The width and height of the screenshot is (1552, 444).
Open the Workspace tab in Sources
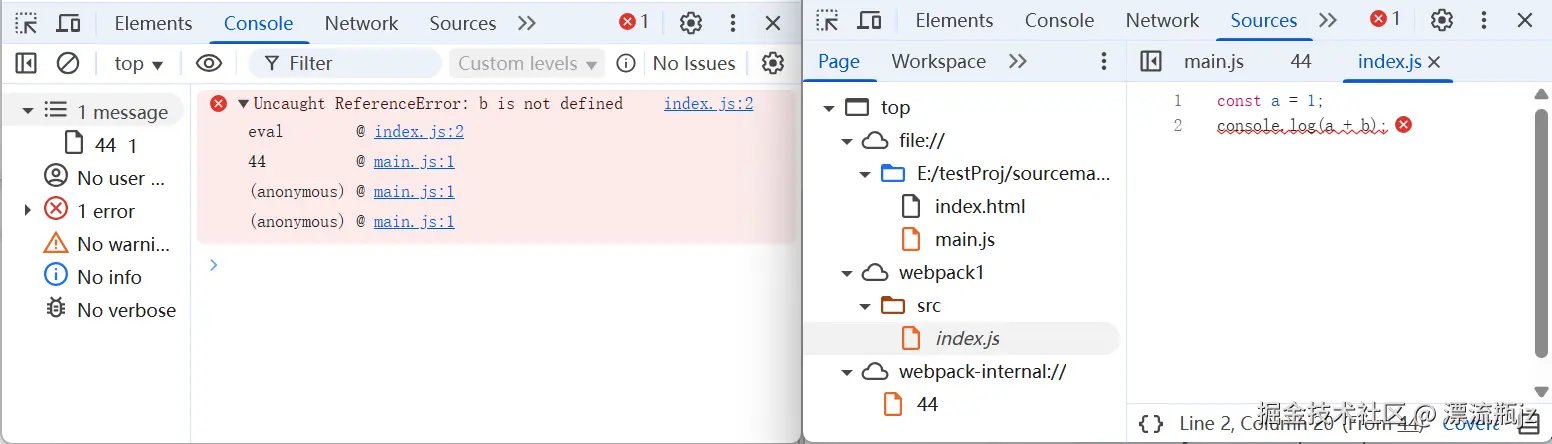click(938, 62)
